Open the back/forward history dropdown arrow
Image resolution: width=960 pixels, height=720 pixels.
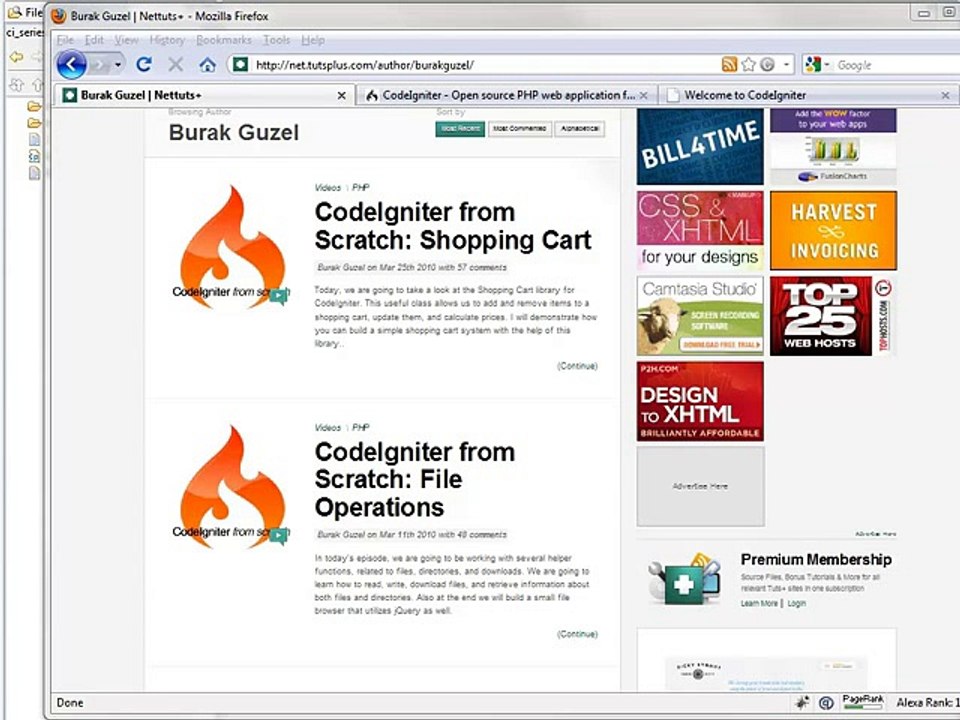(x=118, y=64)
